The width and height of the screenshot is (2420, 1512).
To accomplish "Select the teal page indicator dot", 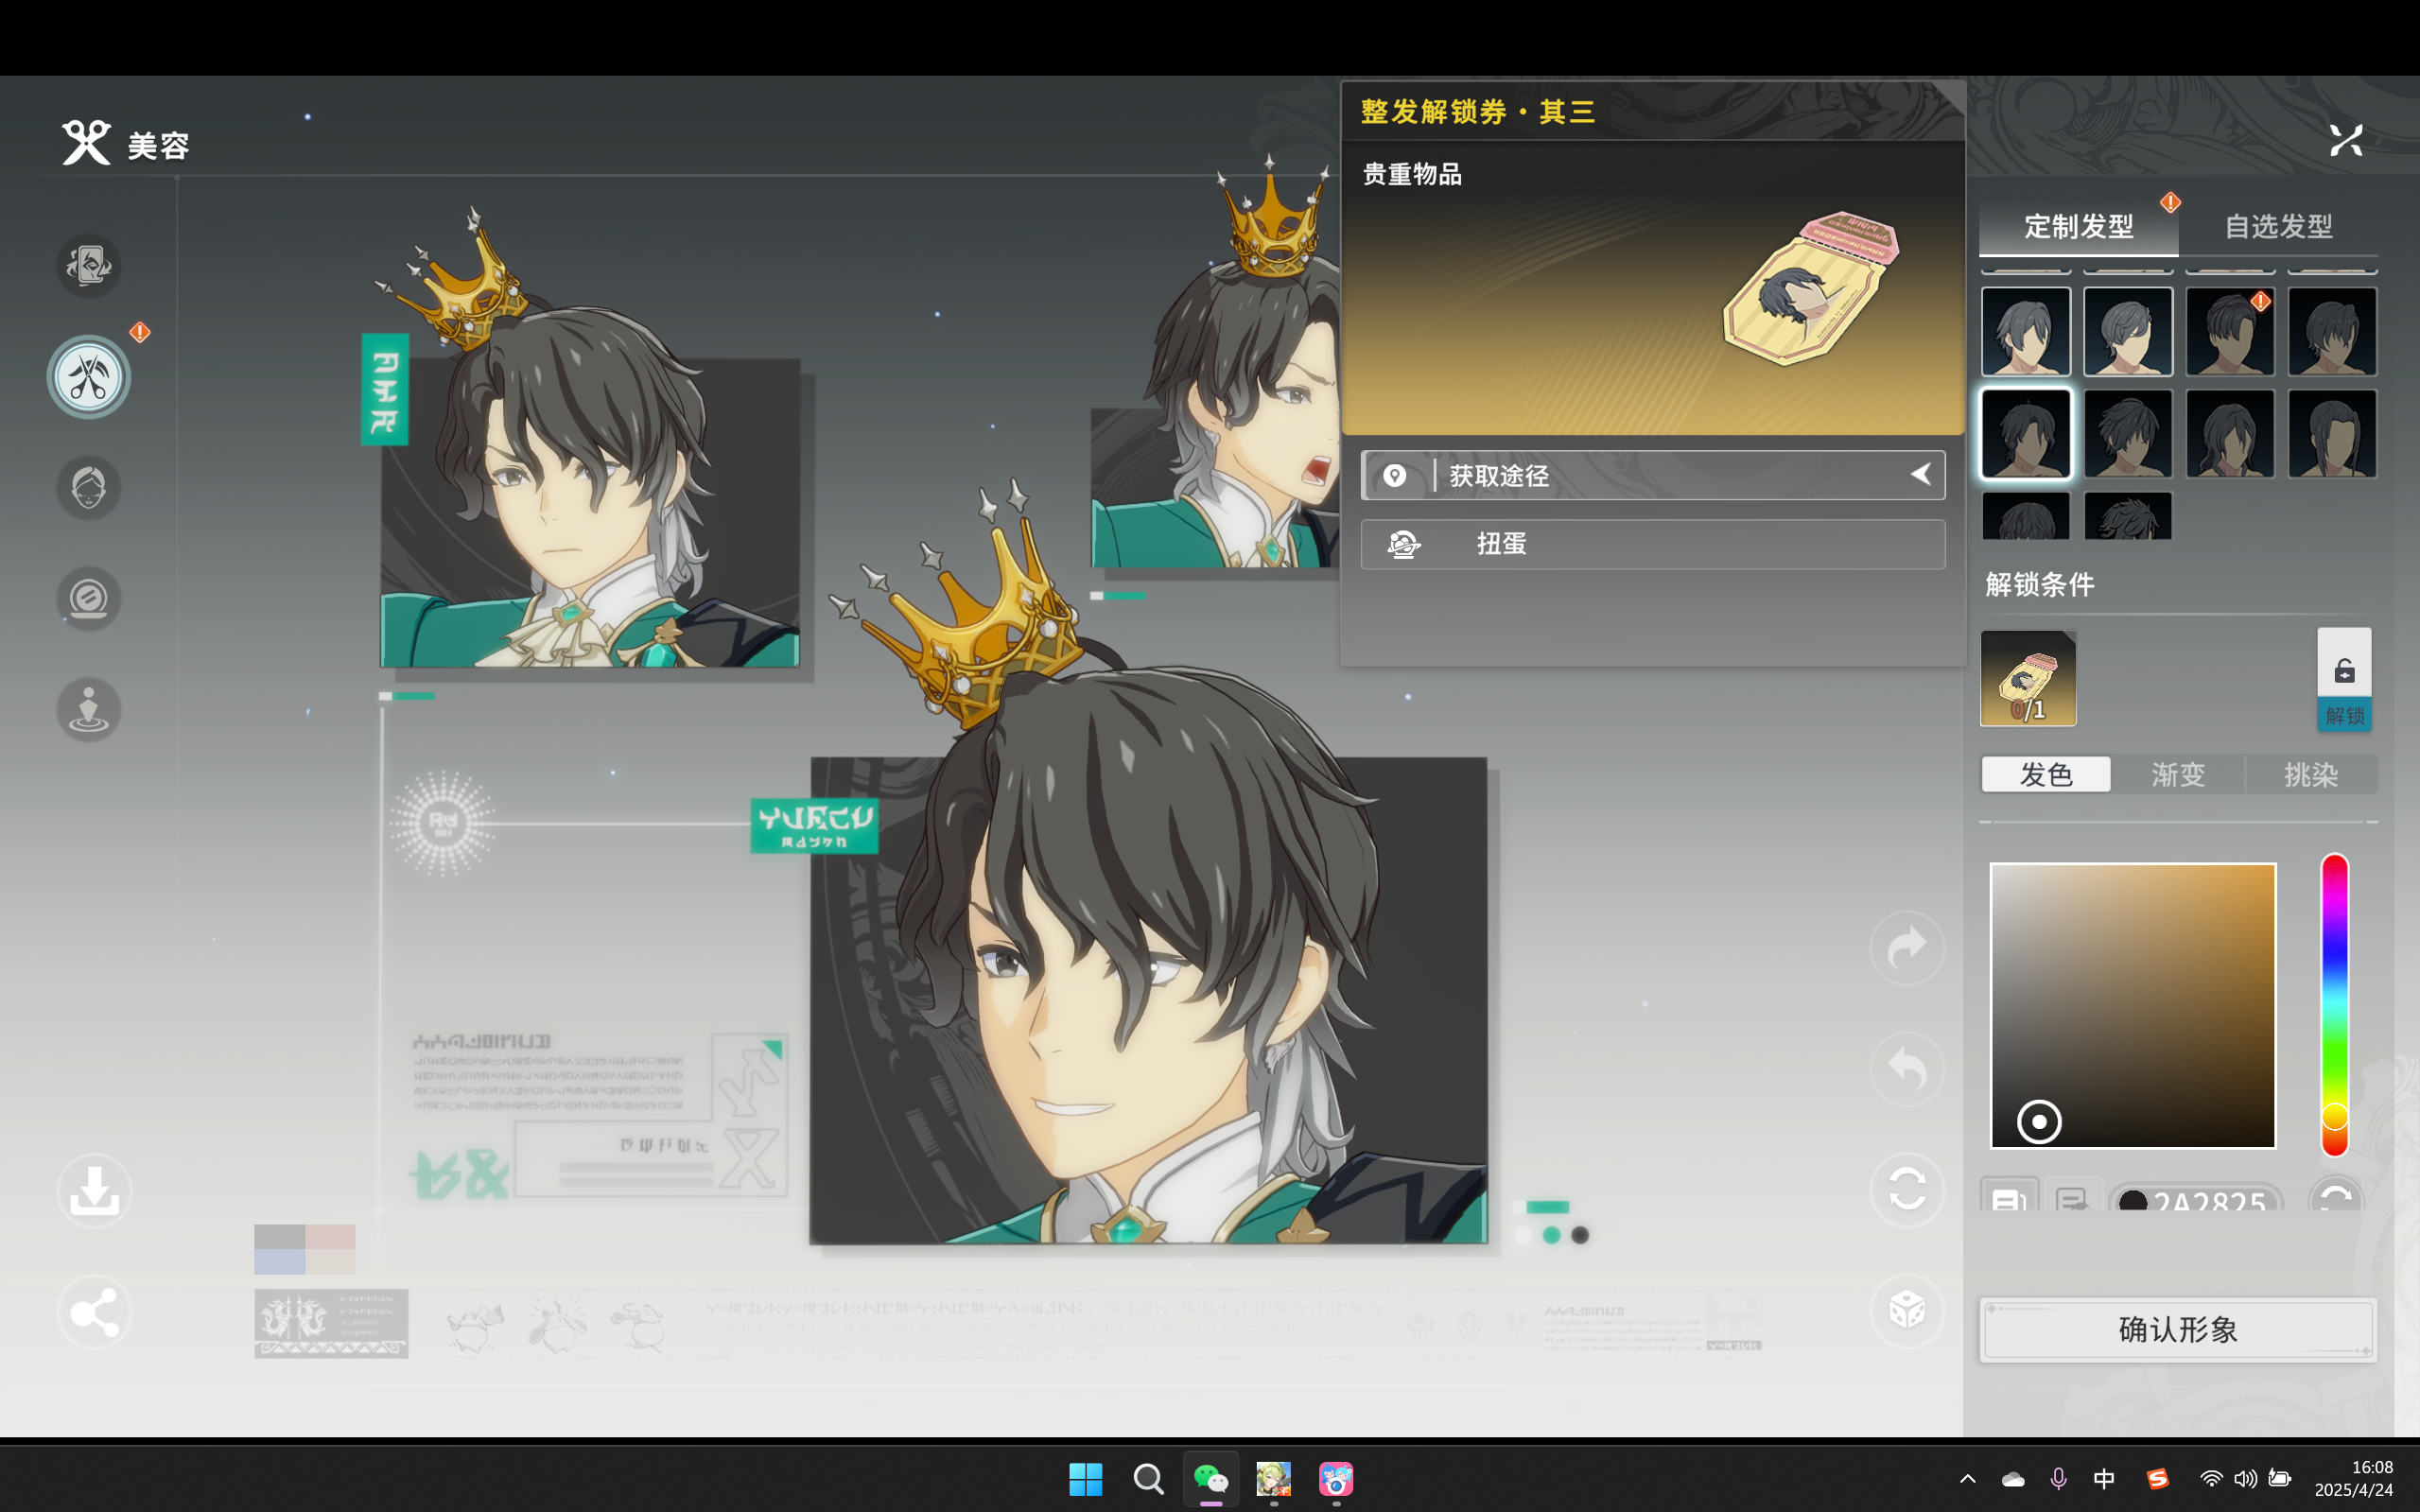I will [1551, 1236].
